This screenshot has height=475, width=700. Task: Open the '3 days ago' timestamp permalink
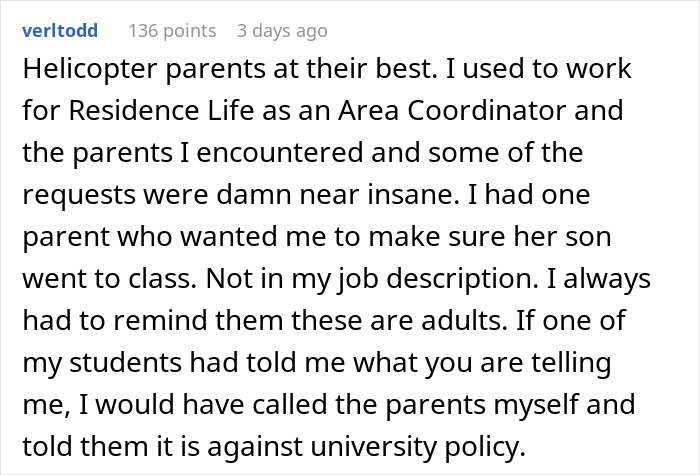point(282,31)
